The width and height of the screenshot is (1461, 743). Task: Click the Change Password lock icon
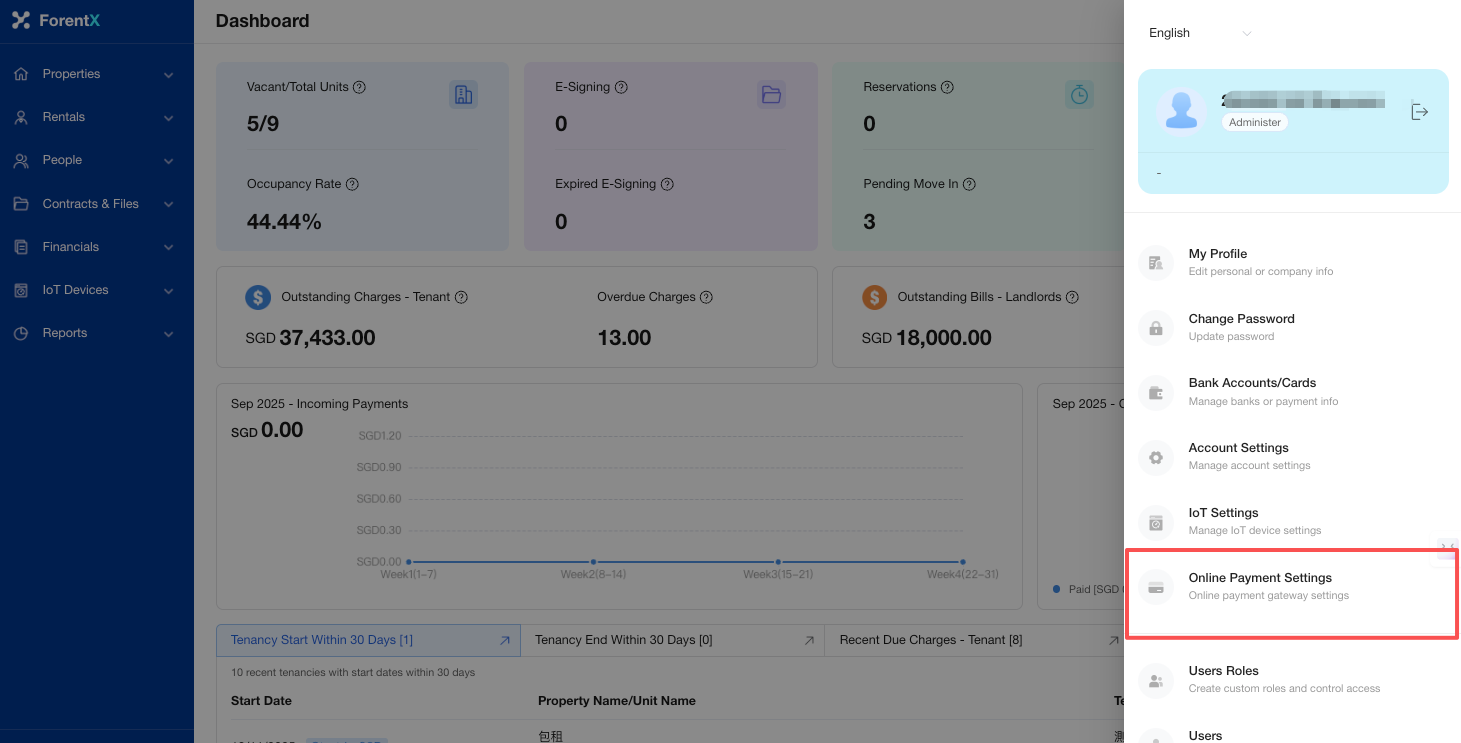tap(1156, 328)
